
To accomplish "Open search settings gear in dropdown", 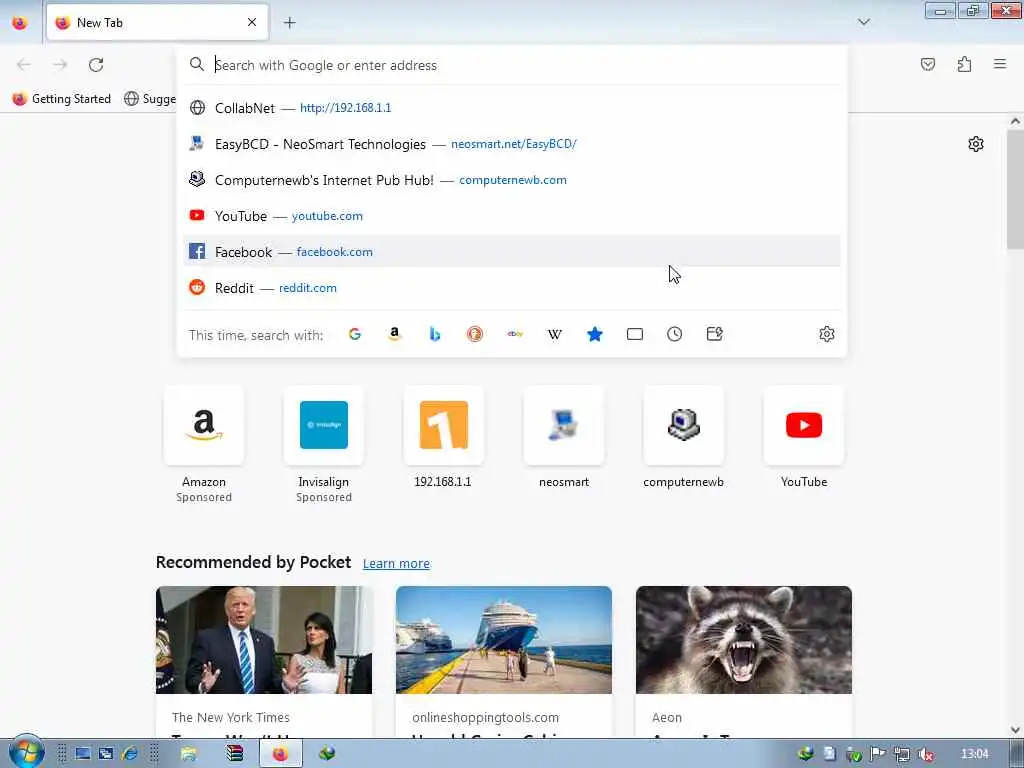I will 827,334.
